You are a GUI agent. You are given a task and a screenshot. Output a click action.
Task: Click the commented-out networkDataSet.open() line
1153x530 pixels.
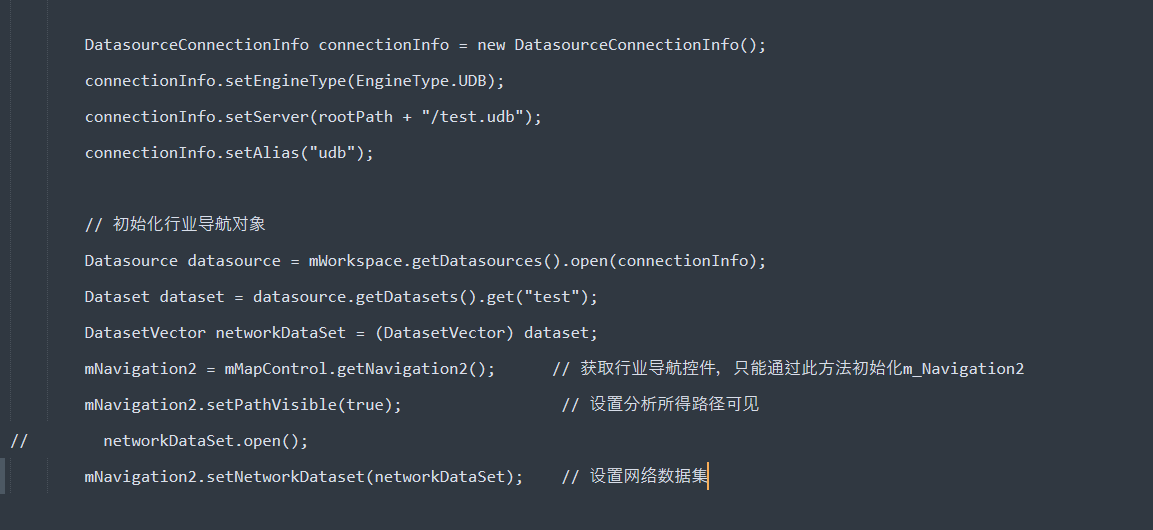tap(159, 441)
